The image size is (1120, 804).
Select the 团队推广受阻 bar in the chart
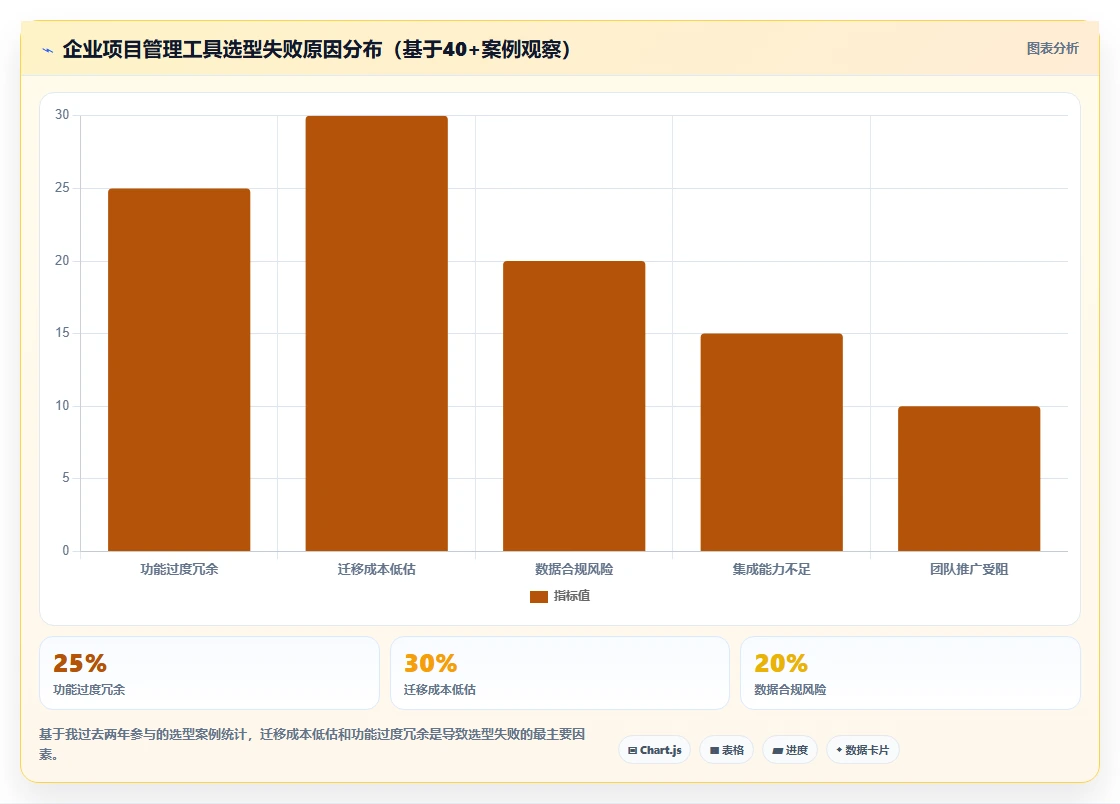tap(969, 478)
